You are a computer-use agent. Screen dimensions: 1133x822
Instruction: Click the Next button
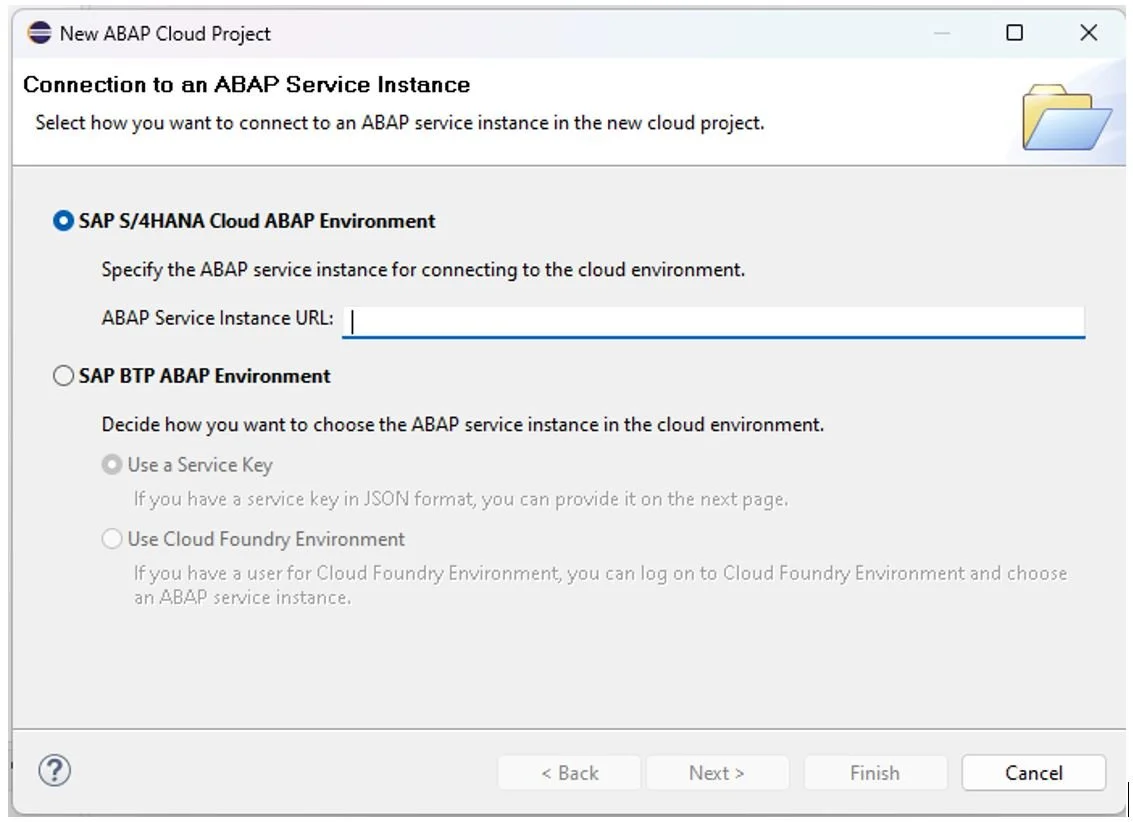pos(717,772)
